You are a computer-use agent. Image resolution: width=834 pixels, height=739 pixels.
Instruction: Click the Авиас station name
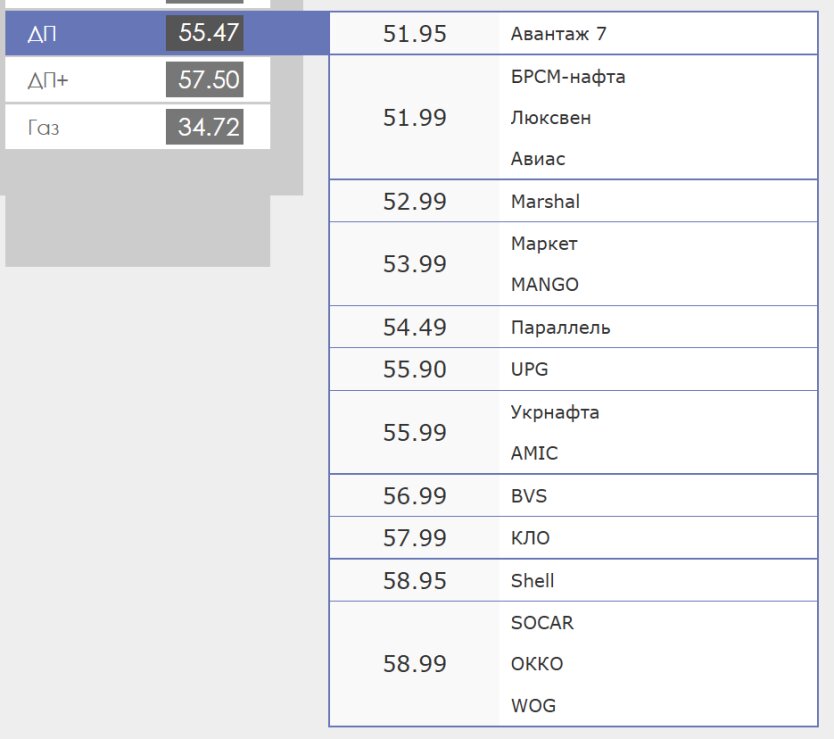pos(538,159)
